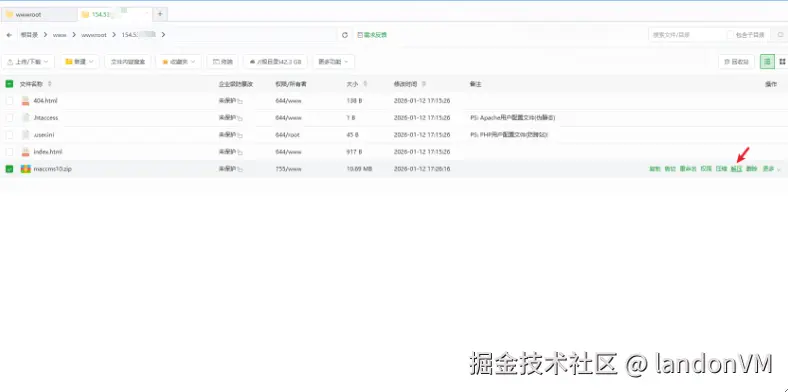788x392 pixels.
Task: Go to www breadcrumb
Action: 59,35
